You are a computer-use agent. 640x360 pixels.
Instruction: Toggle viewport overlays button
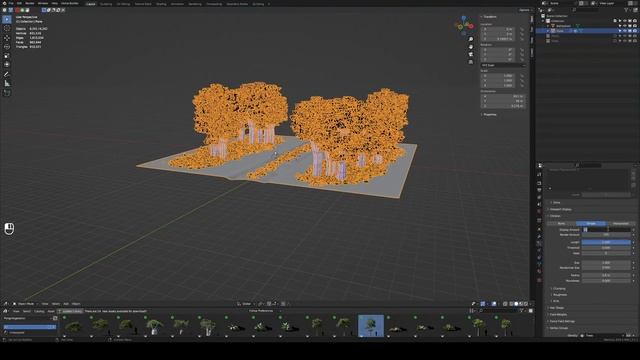(x=494, y=304)
